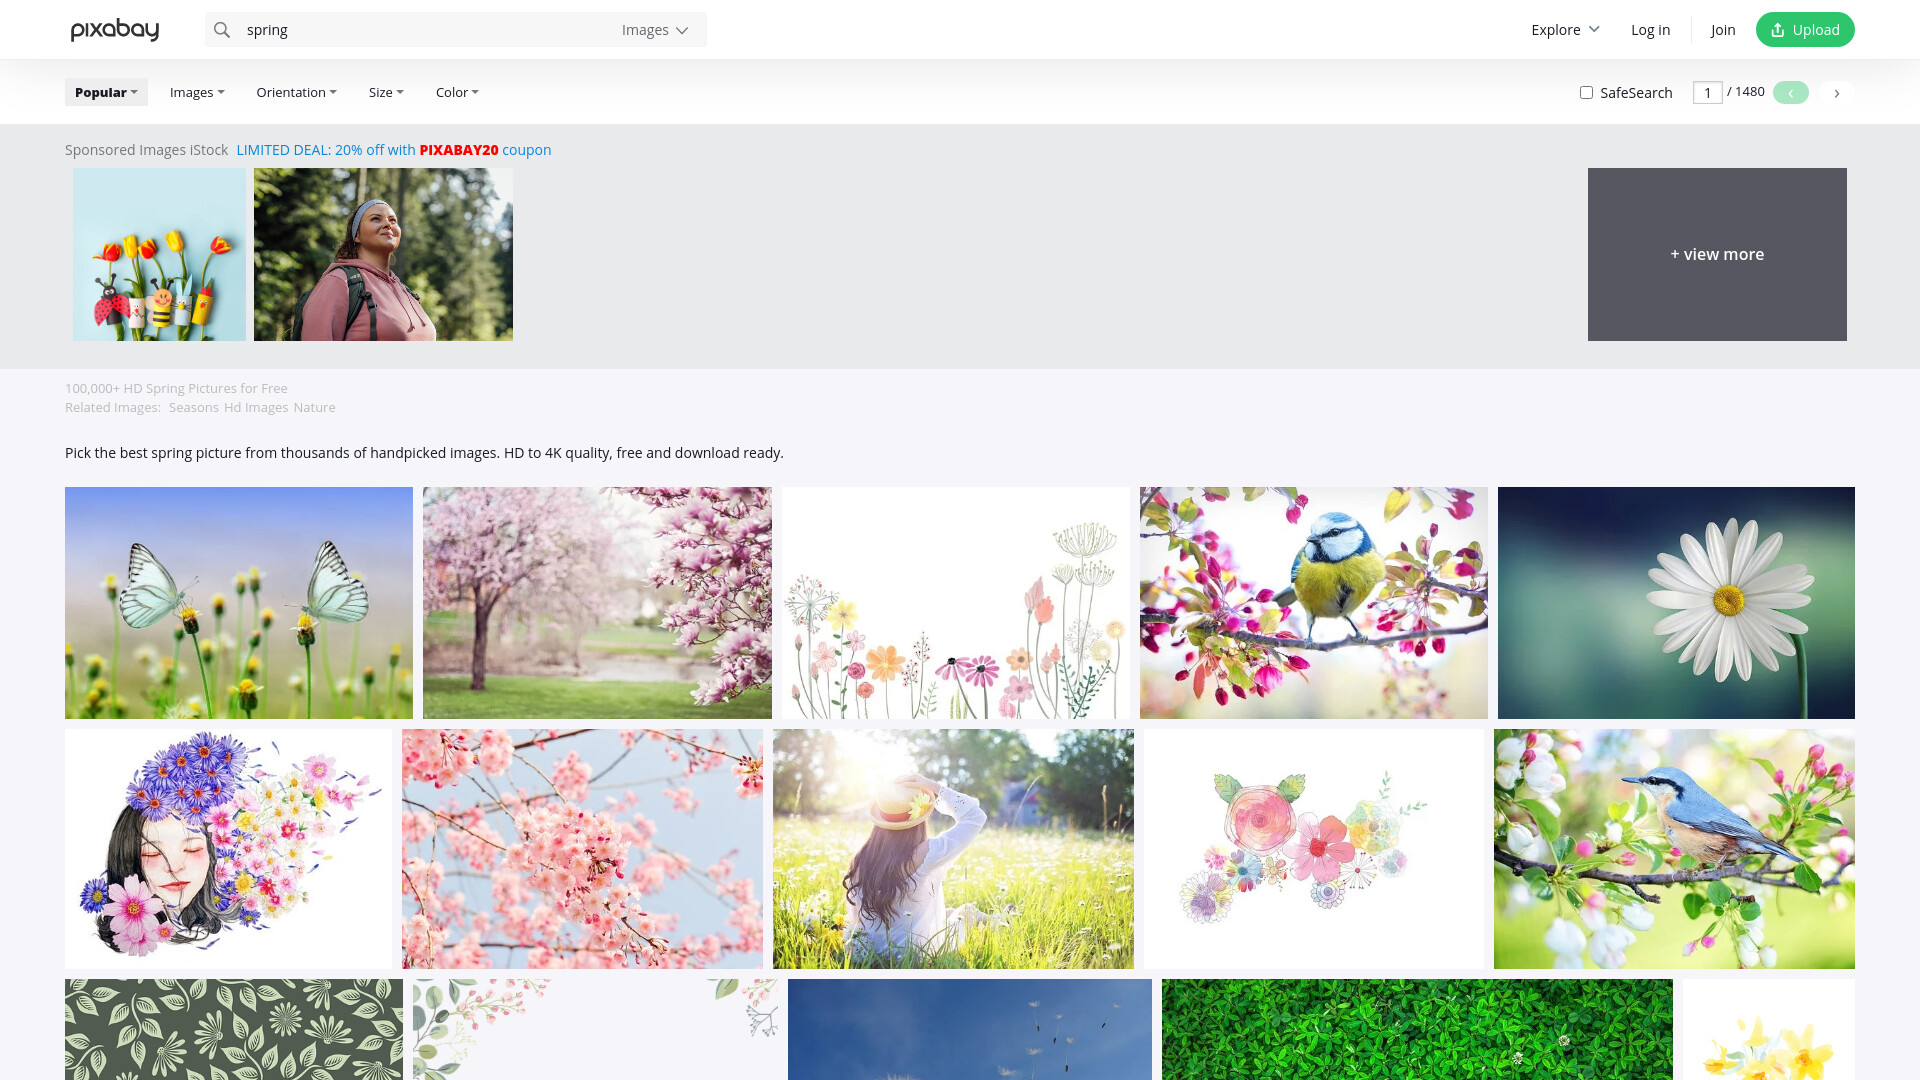Open the Images type dropdown in the search bar
This screenshot has width=1920, height=1080.
tap(655, 30)
